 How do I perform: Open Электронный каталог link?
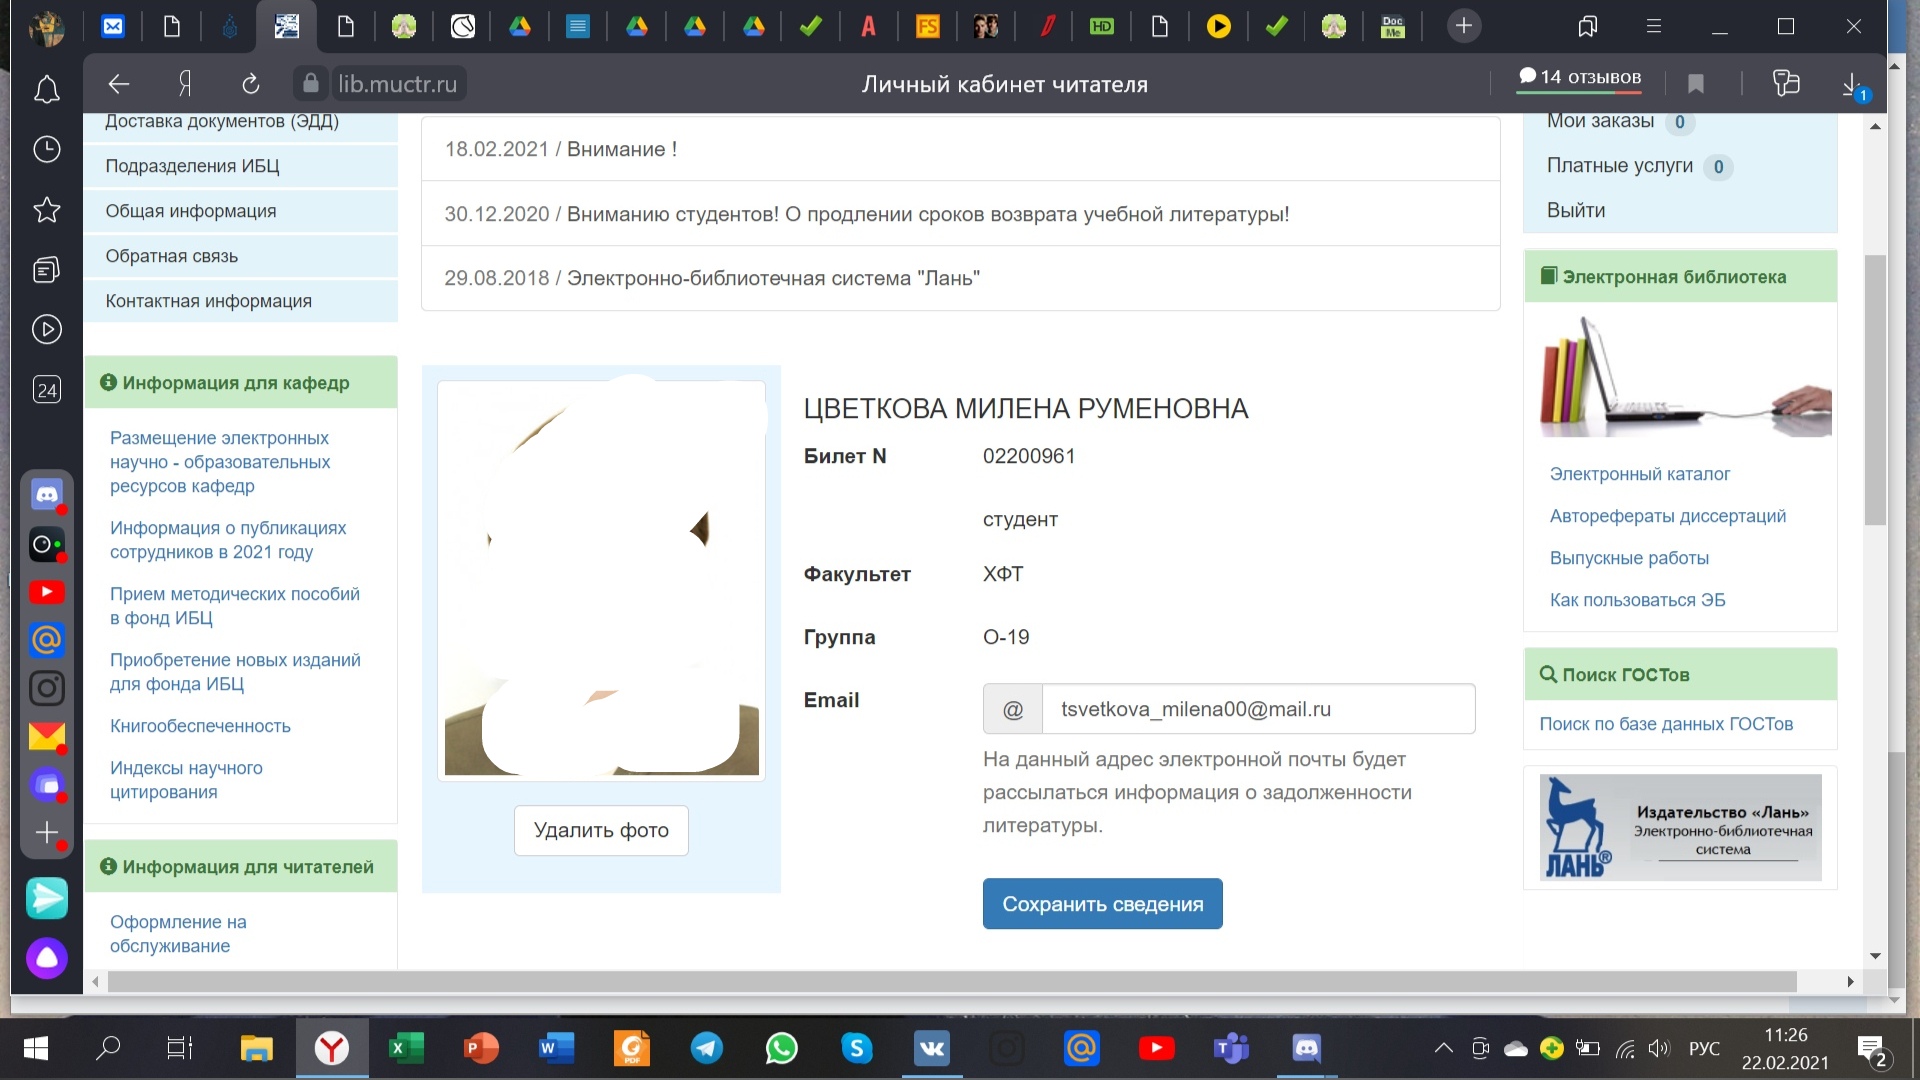pyautogui.click(x=1639, y=474)
